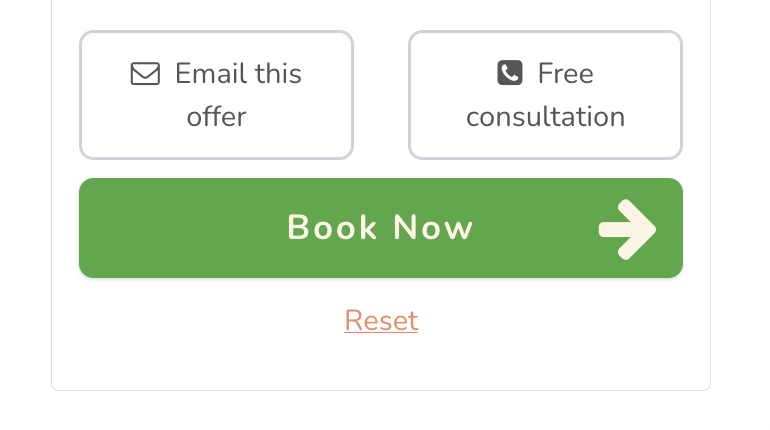770x430 pixels.
Task: Click the bottom edge of the Email this offer box
Action: pos(217,158)
